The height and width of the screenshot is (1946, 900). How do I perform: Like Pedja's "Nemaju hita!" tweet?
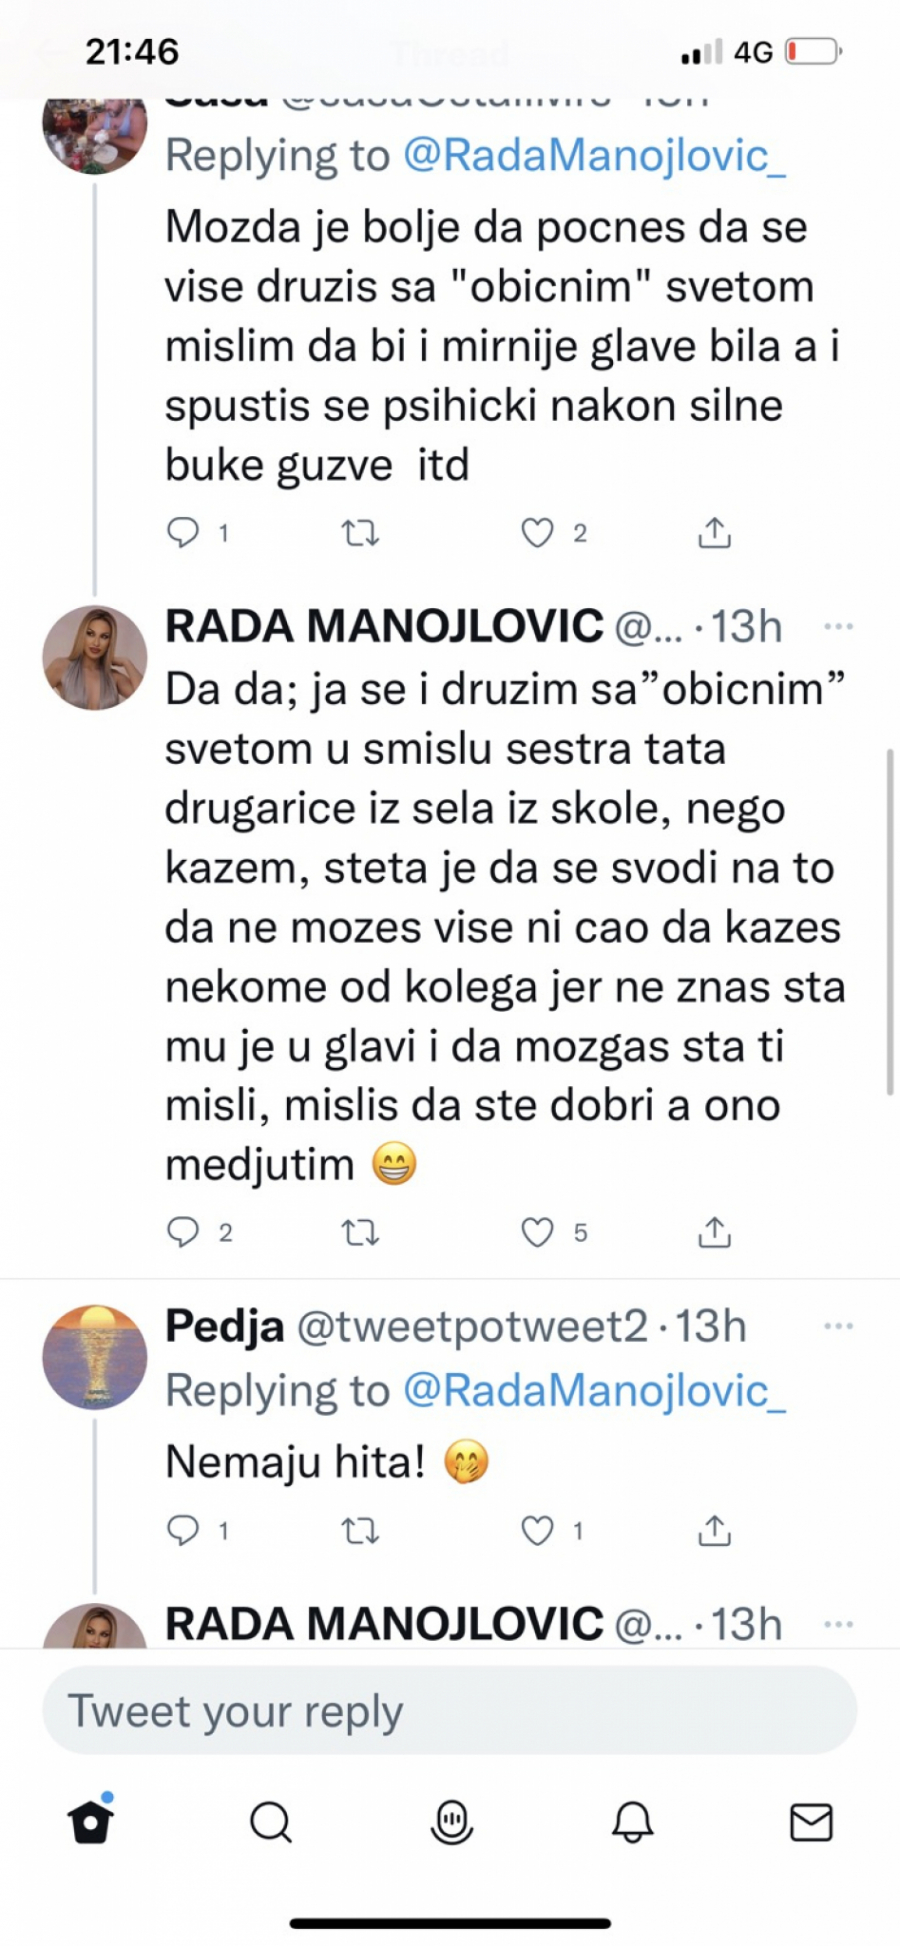[537, 1530]
